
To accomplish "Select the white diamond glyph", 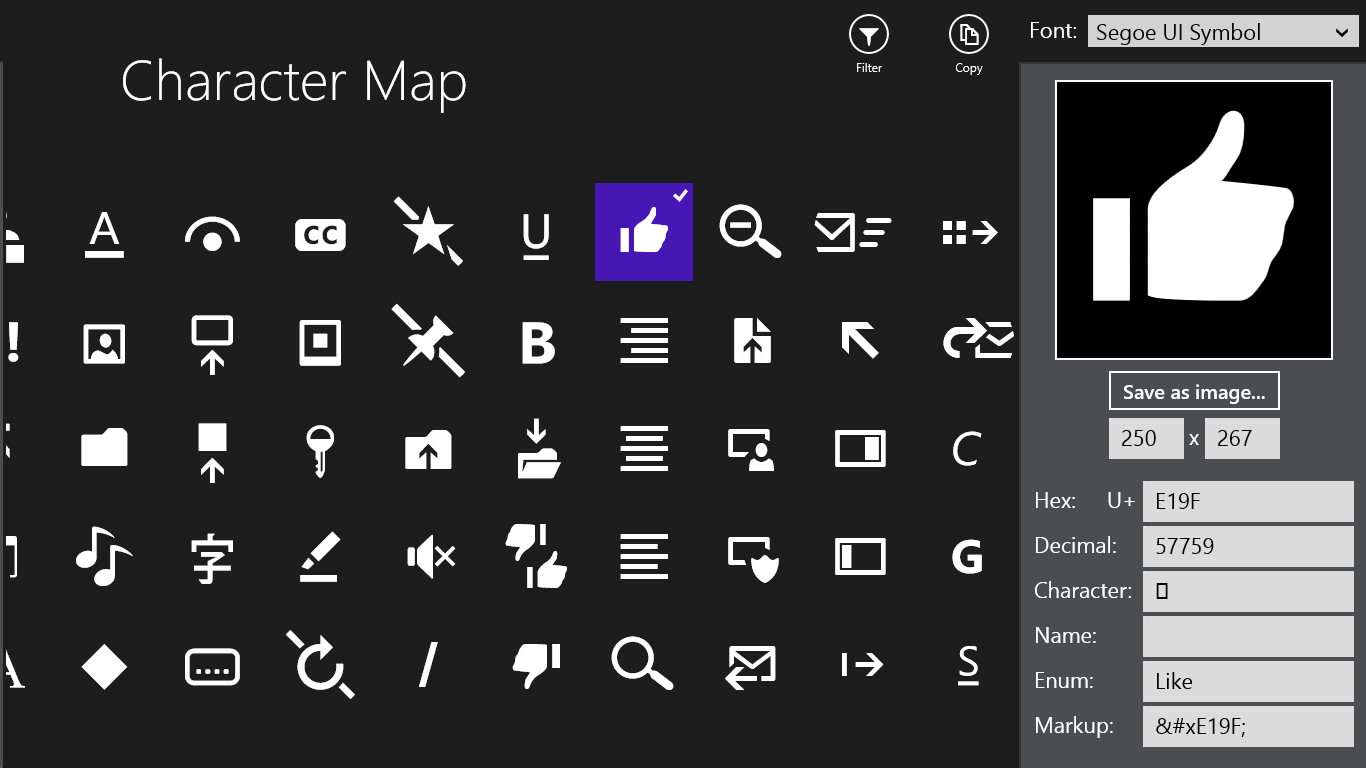I will pos(104,664).
